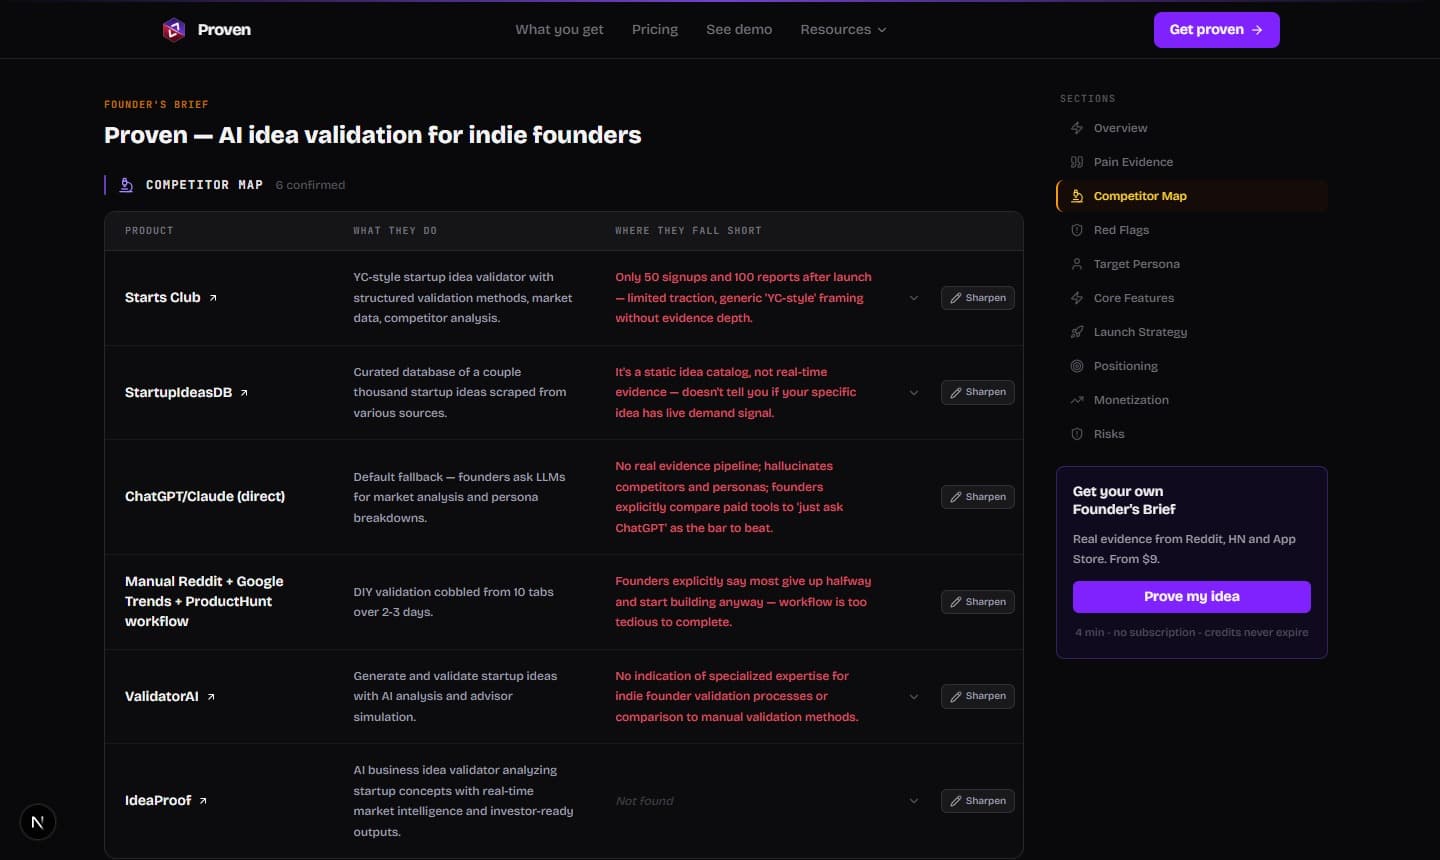Click the Launch Strategy rocket icon
1440x860 pixels.
(x=1077, y=332)
